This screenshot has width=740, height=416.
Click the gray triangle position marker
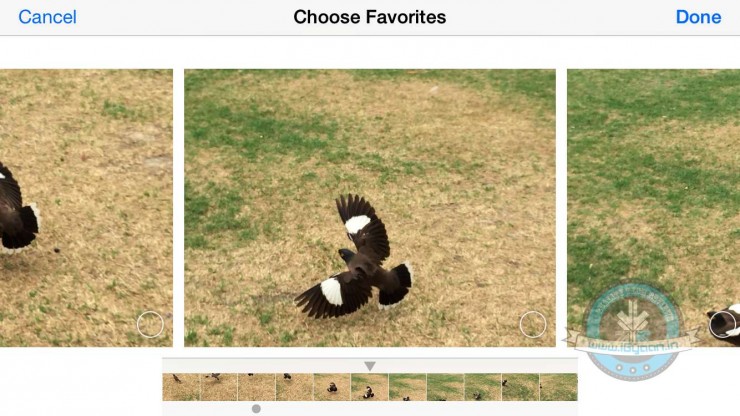click(370, 366)
